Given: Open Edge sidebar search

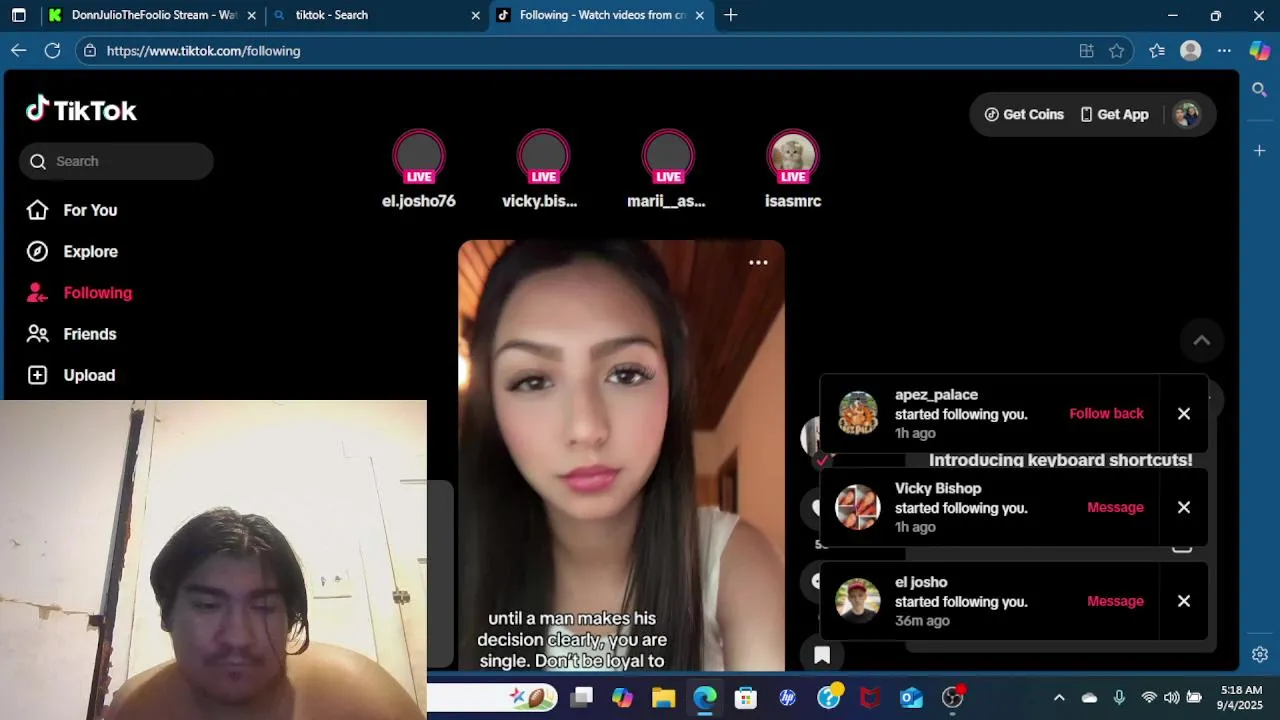Looking at the screenshot, I should tap(1260, 90).
